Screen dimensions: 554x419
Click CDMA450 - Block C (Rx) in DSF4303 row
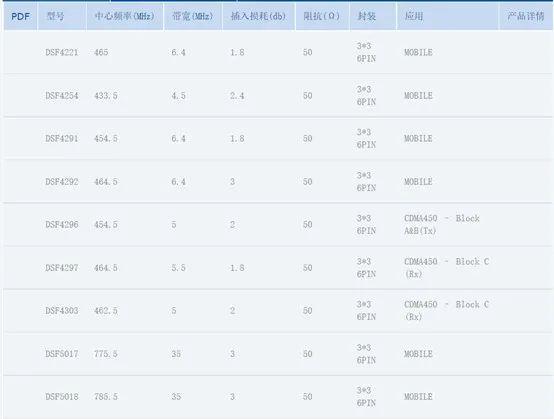click(447, 311)
